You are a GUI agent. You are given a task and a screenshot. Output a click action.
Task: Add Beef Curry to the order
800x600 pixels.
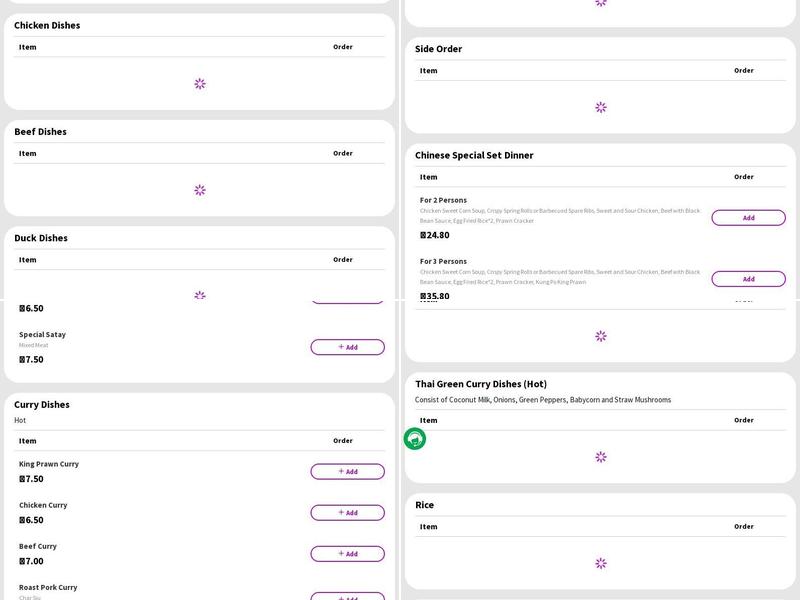347,554
